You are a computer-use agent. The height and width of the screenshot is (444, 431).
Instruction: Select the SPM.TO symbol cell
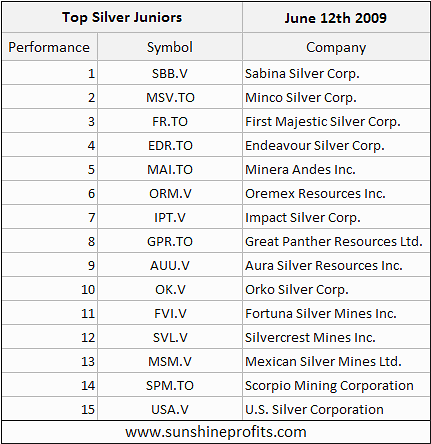click(x=170, y=385)
